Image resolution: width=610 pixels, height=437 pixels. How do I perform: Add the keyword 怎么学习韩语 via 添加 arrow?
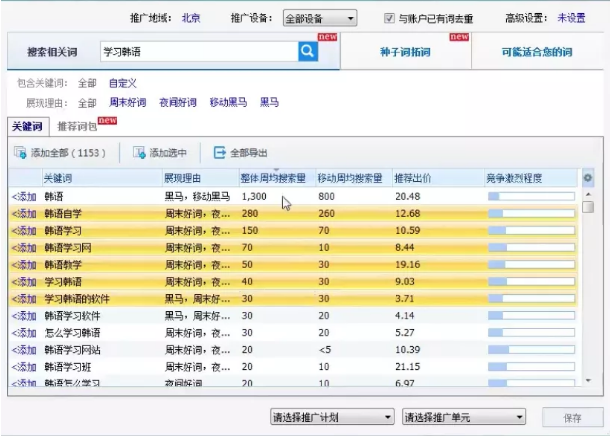(x=24, y=332)
